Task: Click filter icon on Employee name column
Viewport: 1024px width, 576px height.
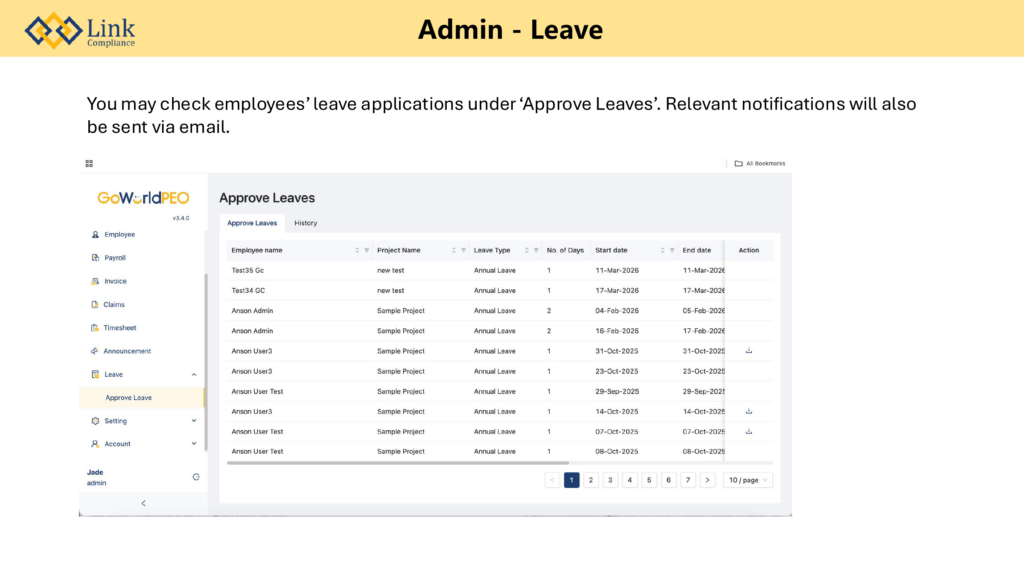Action: (x=367, y=250)
